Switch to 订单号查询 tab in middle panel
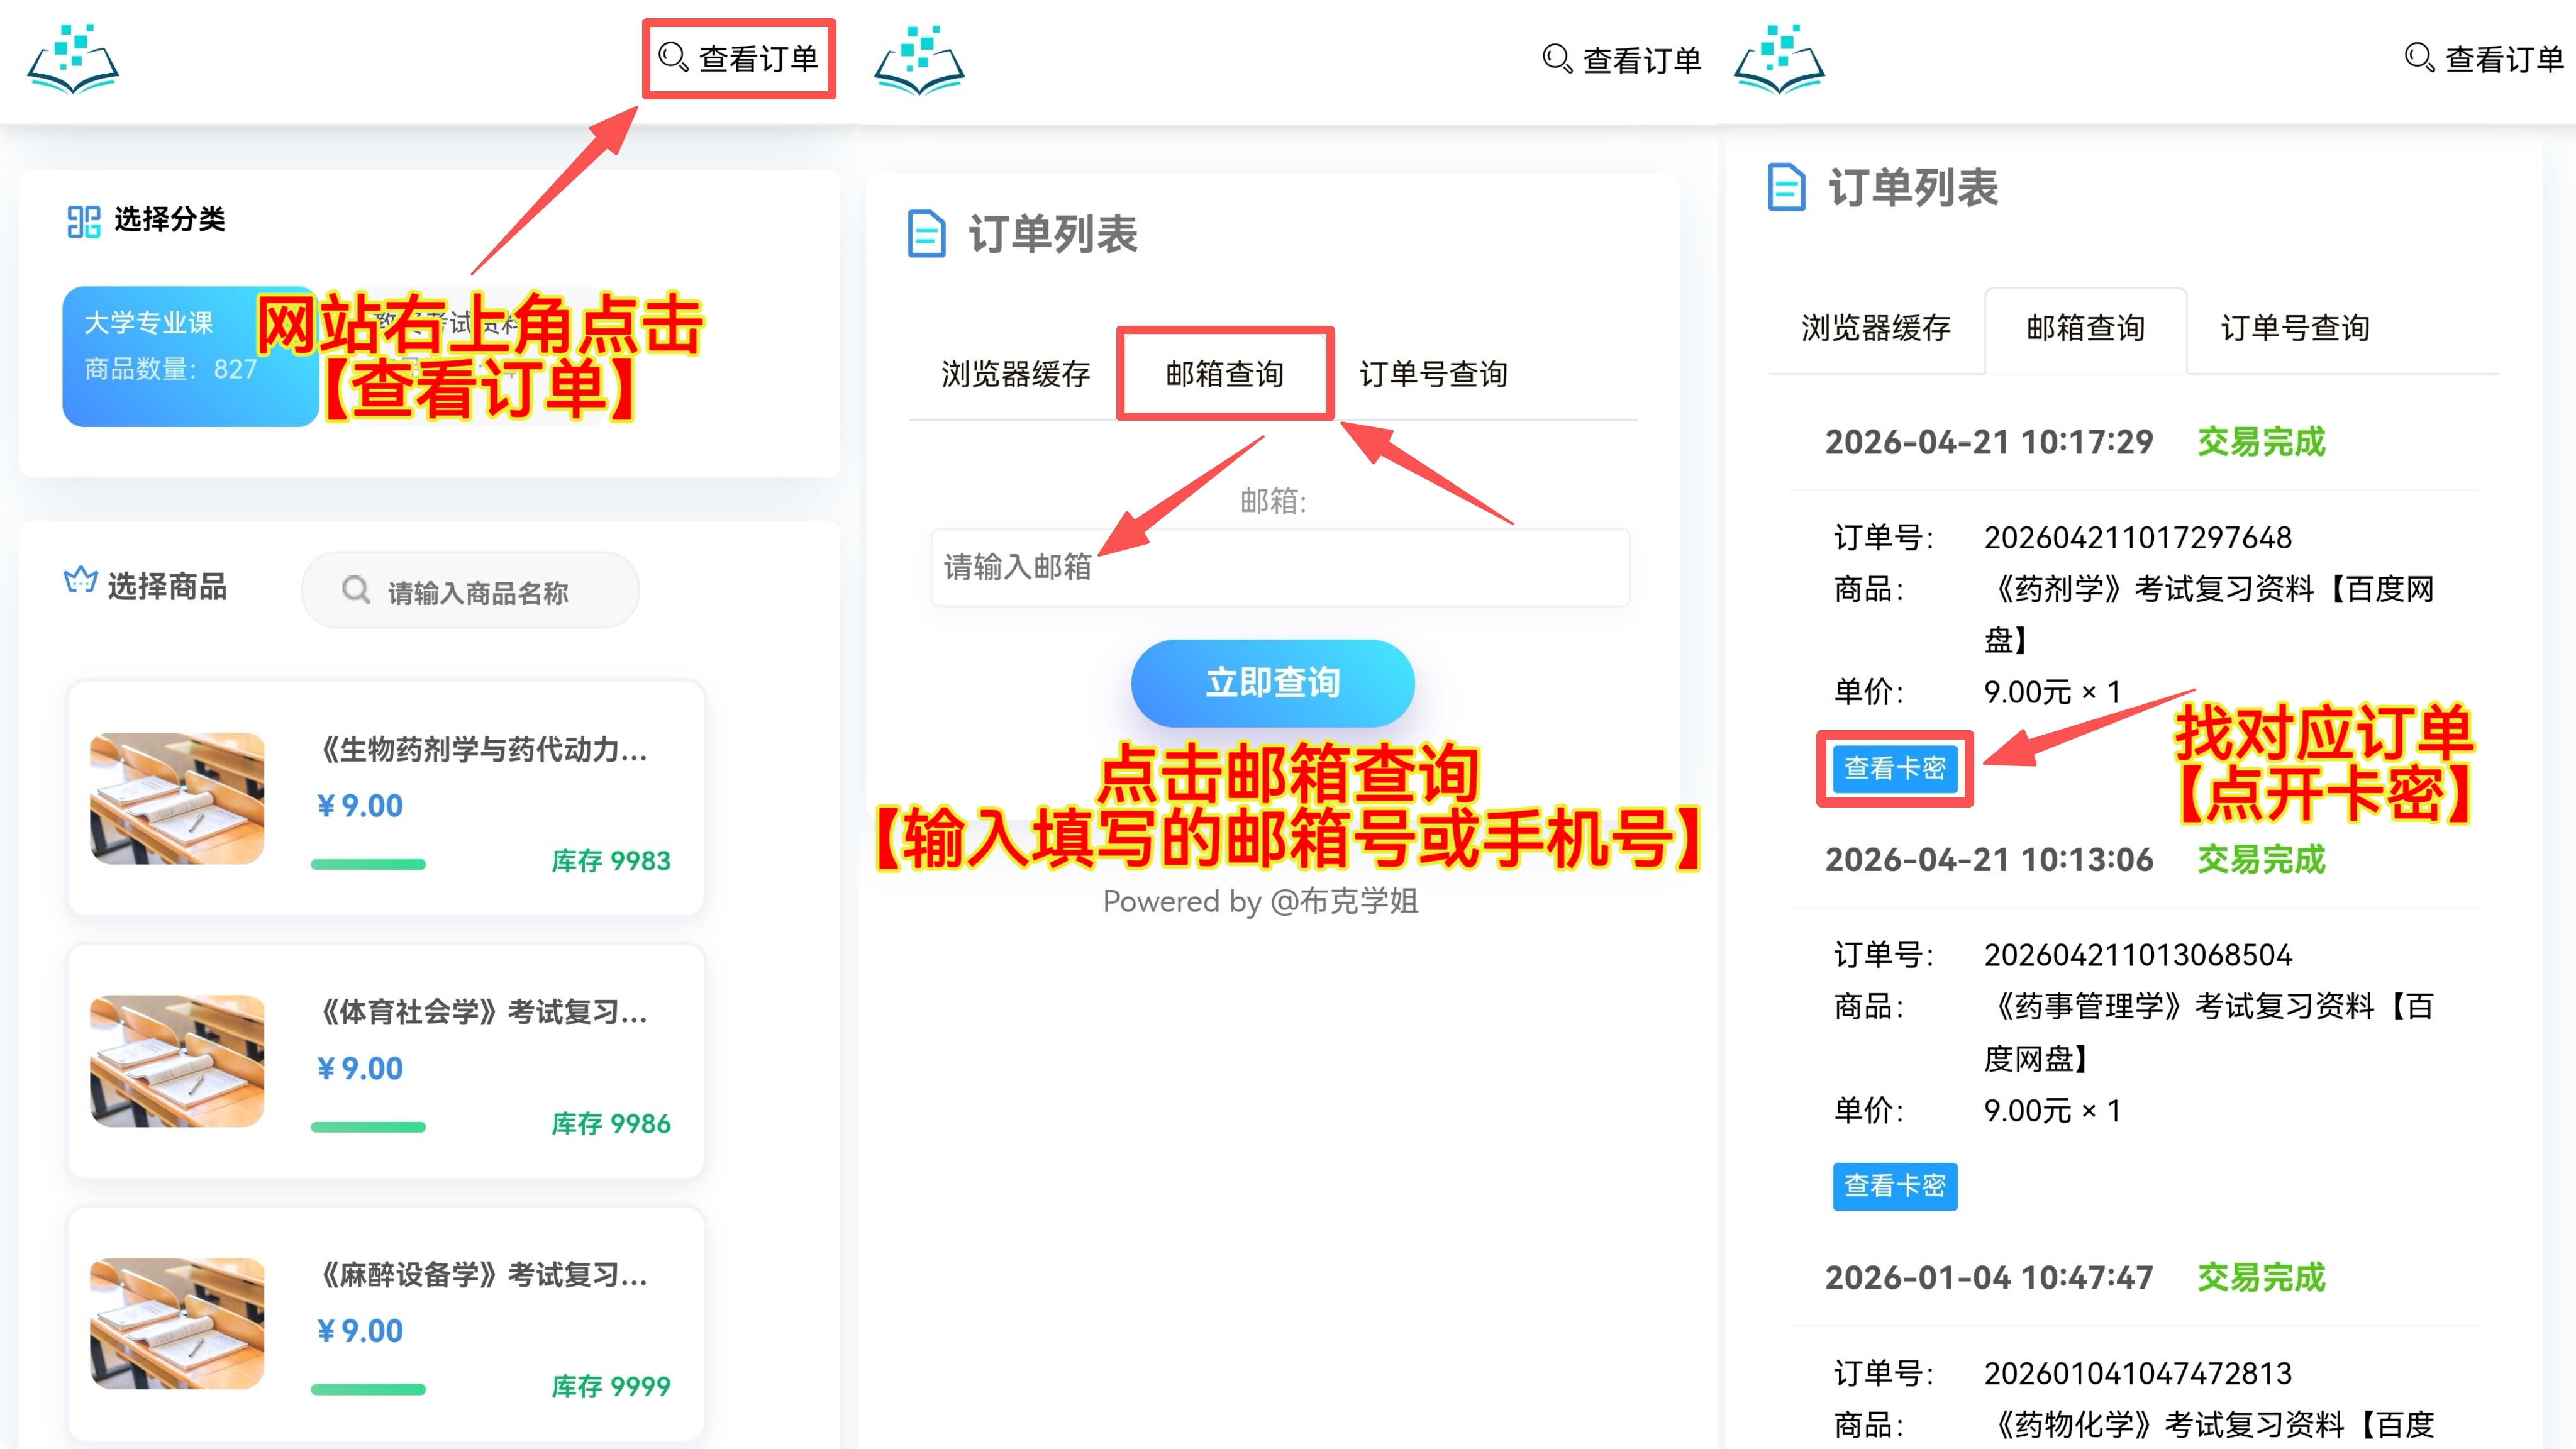 coord(1433,374)
